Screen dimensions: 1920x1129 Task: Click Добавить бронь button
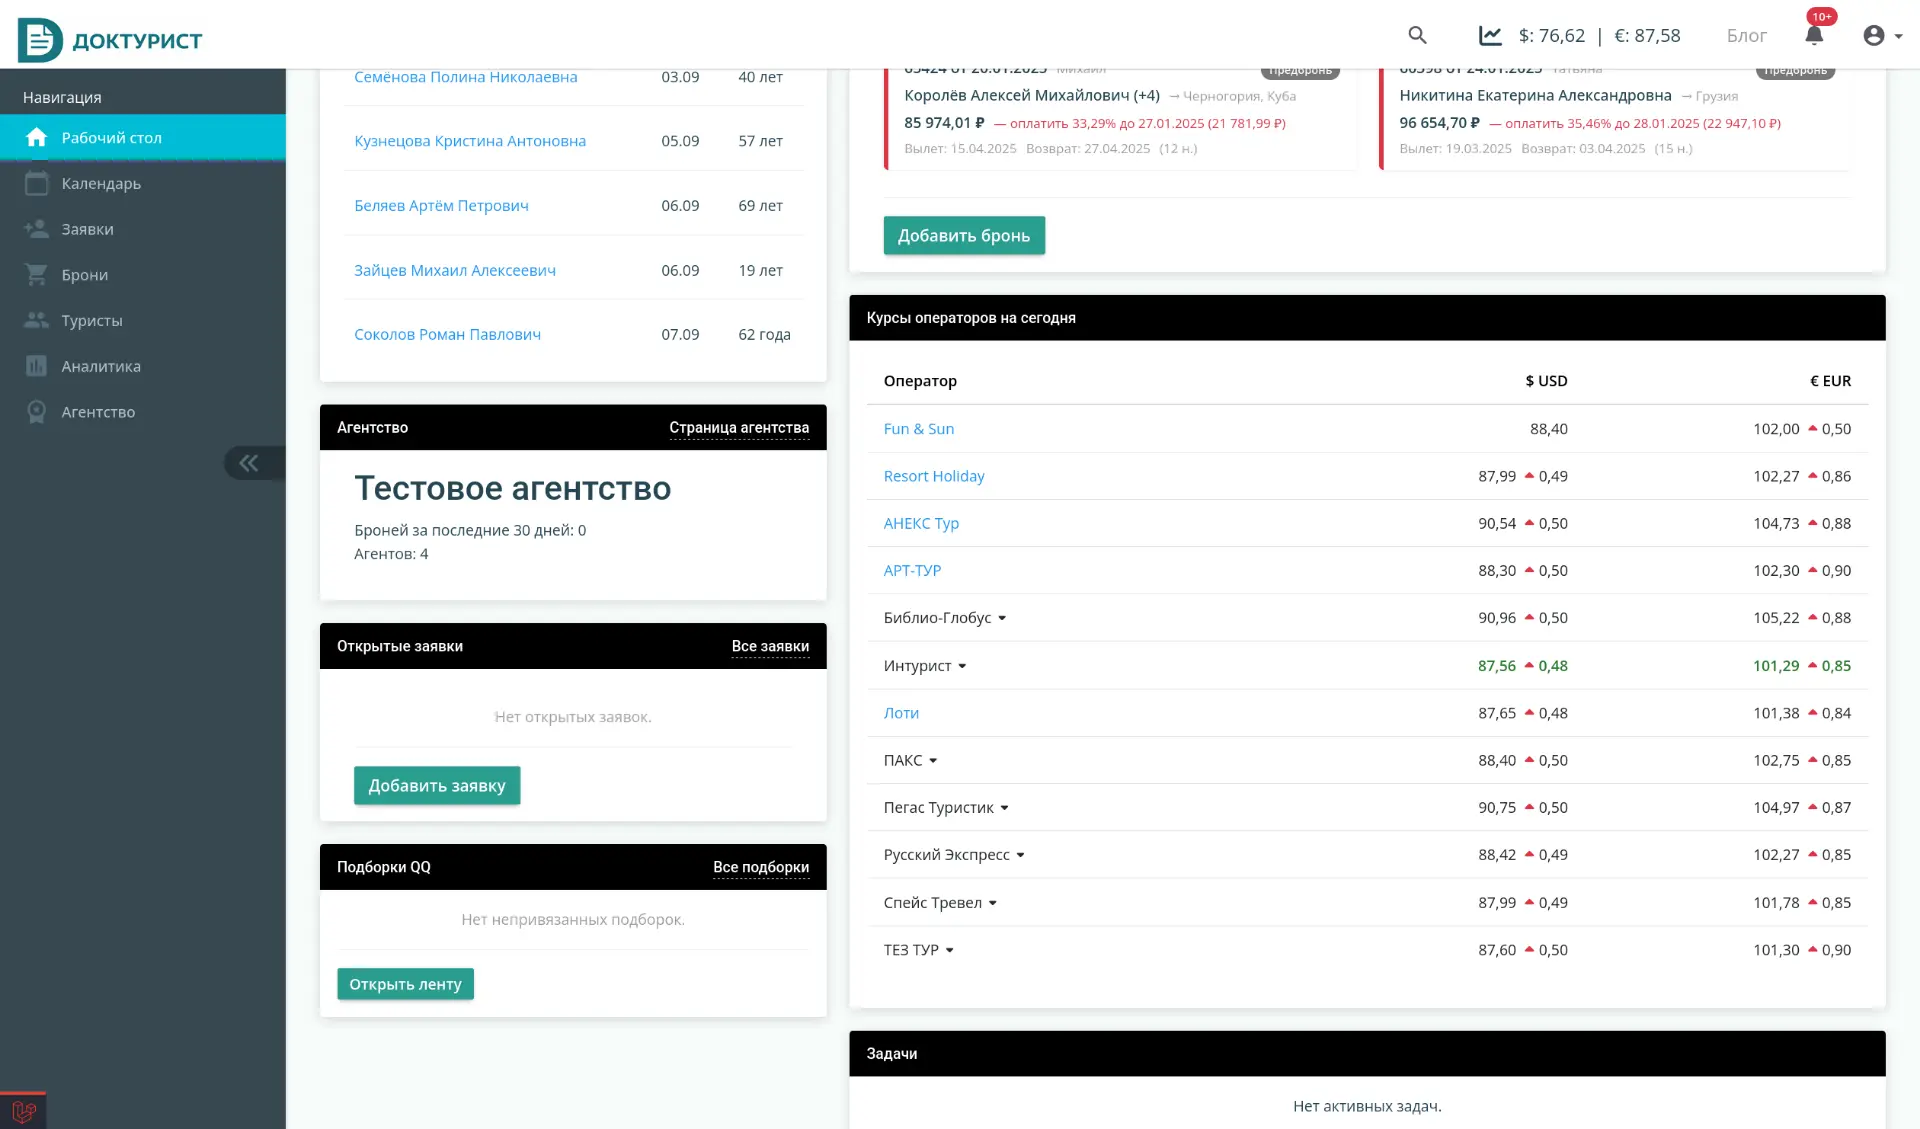[x=964, y=236]
